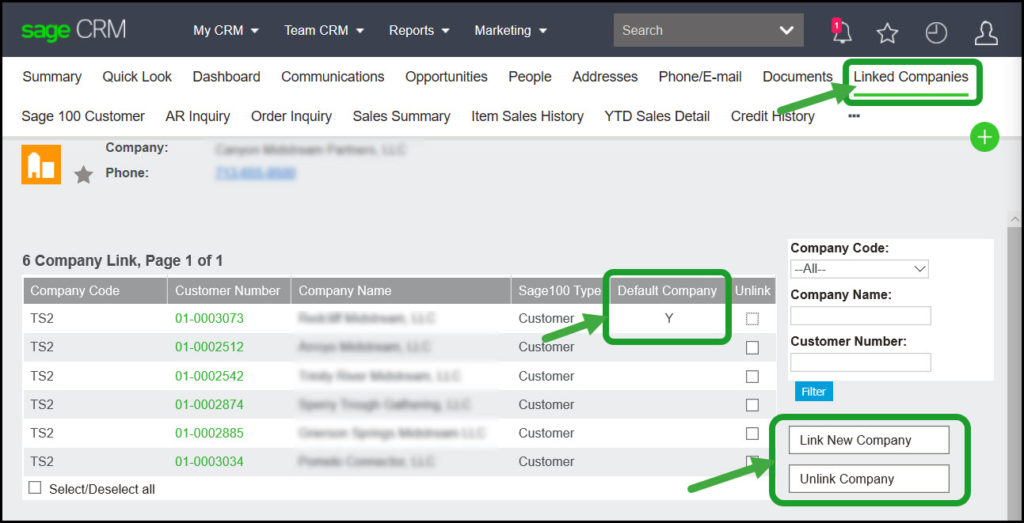Click the blurred company phone number link
The height and width of the screenshot is (523, 1024).
(255, 173)
